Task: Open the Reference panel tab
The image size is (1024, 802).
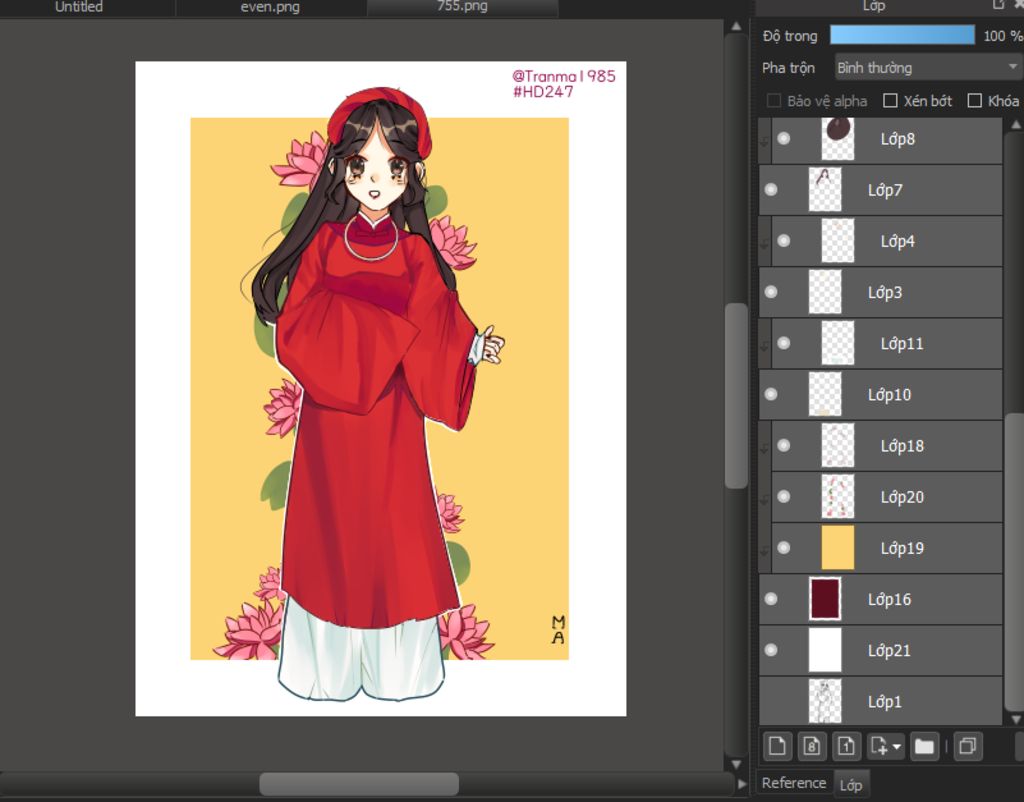Action: click(x=794, y=783)
